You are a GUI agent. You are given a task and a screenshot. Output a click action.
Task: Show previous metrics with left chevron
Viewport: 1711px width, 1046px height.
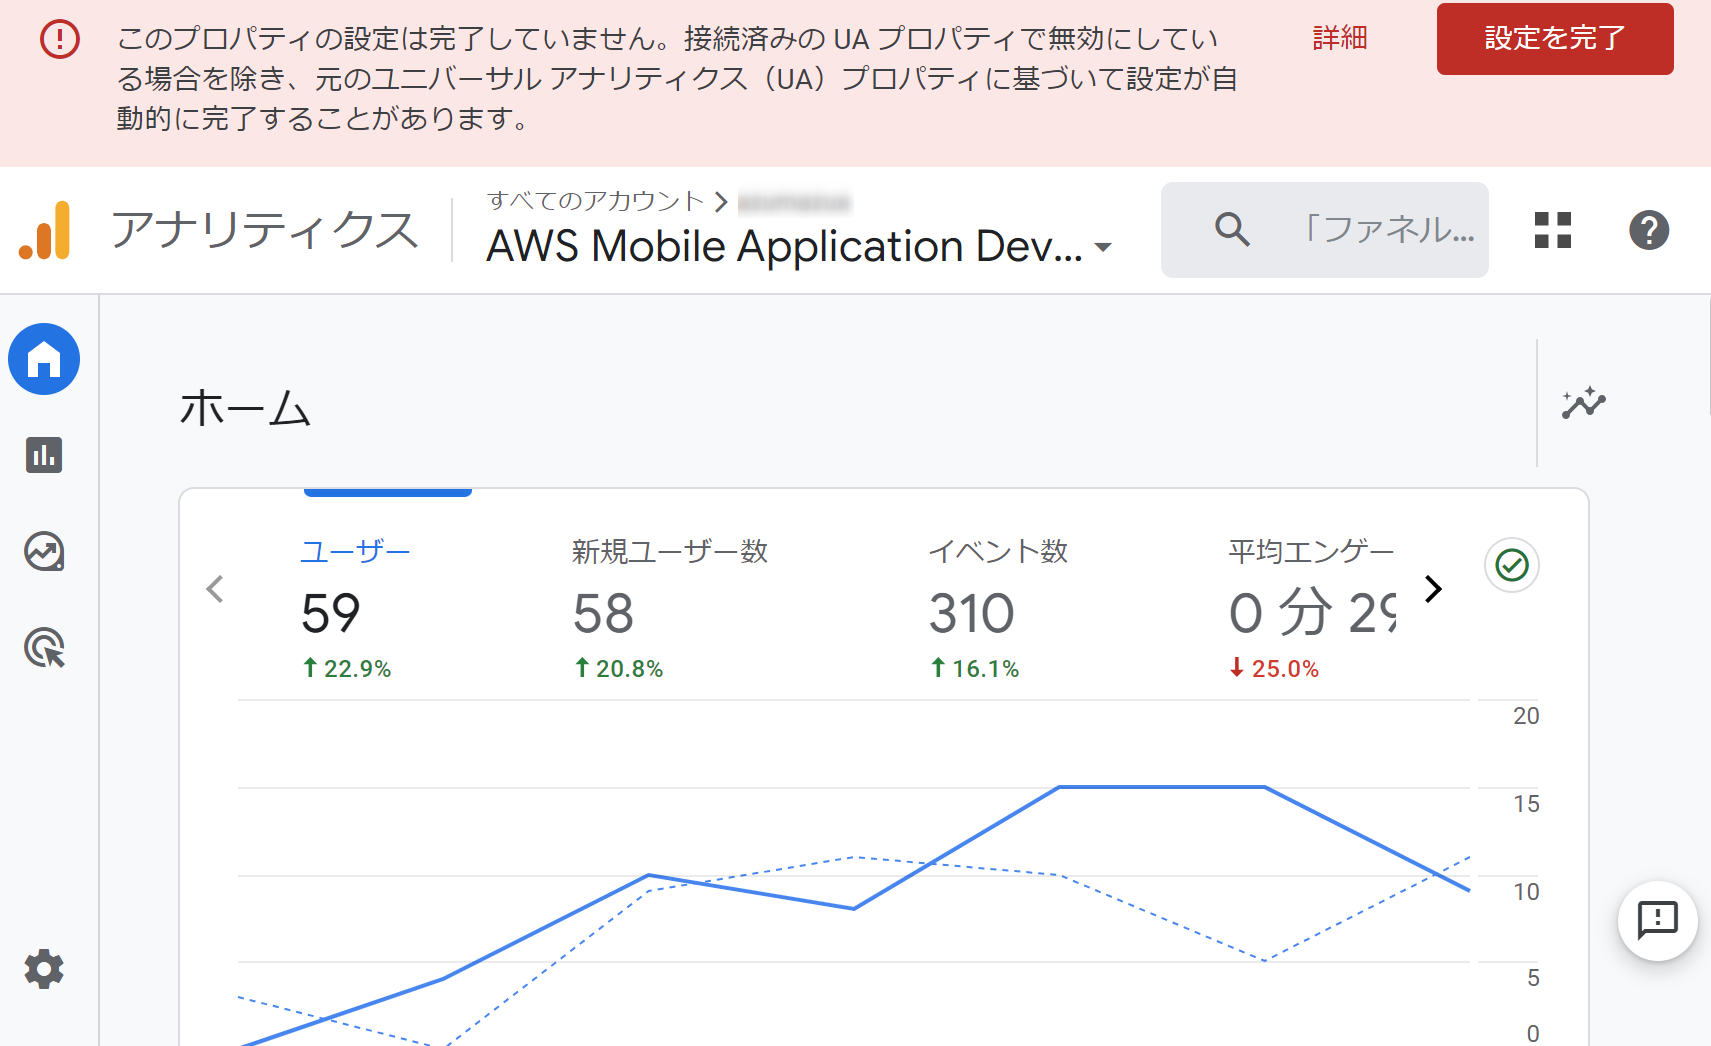pos(214,589)
